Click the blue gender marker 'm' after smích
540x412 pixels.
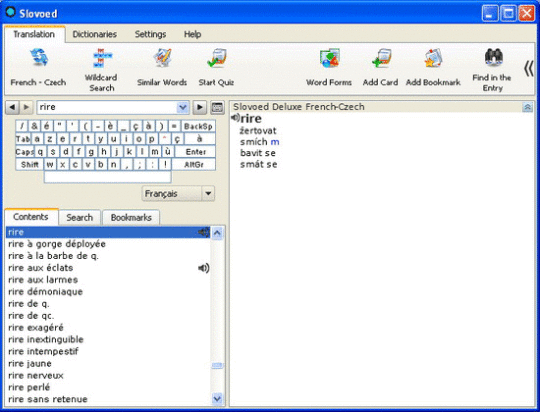tap(275, 142)
